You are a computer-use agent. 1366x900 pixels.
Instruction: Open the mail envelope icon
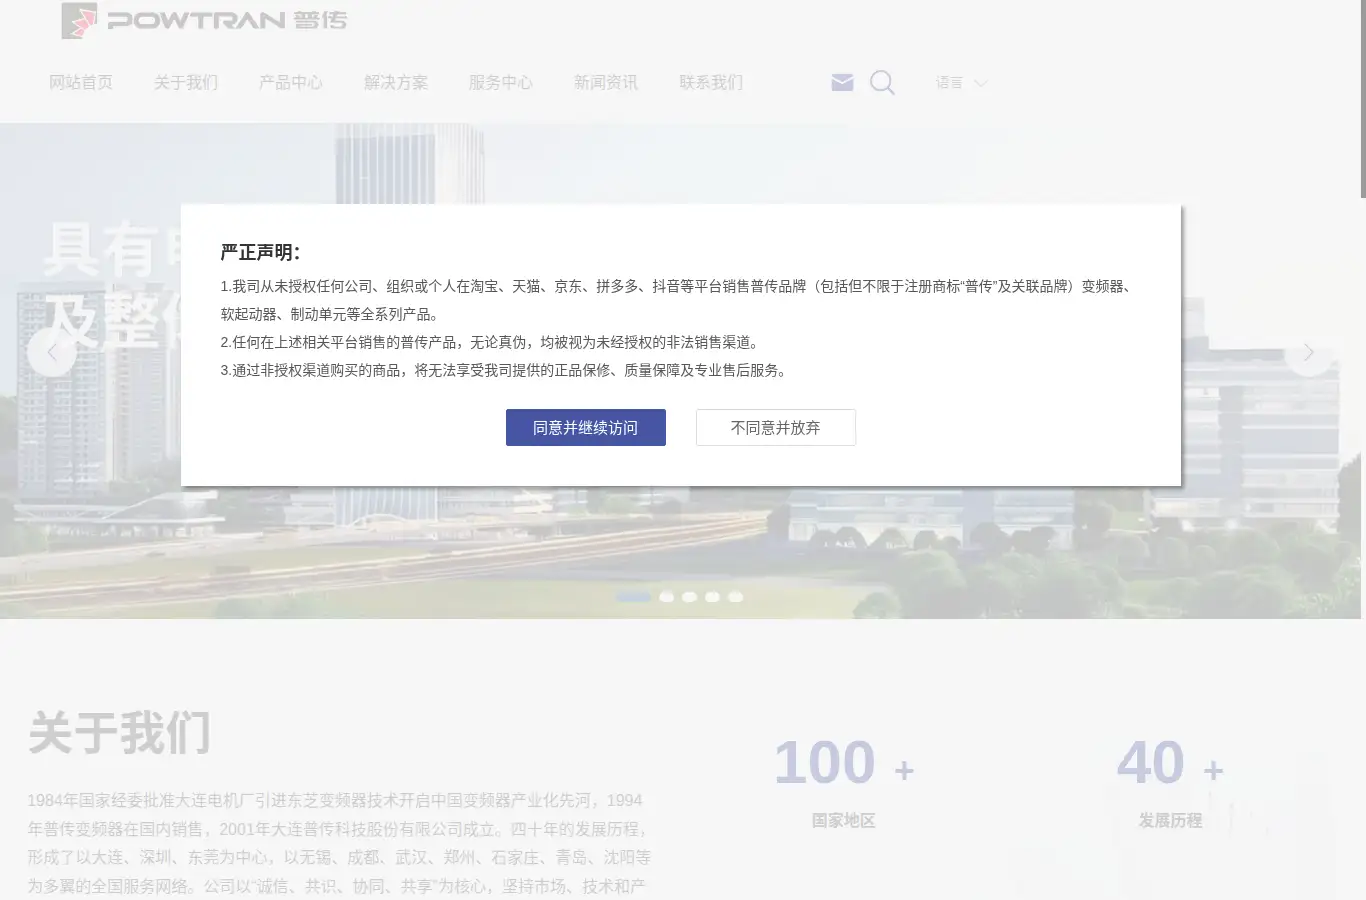(x=843, y=83)
